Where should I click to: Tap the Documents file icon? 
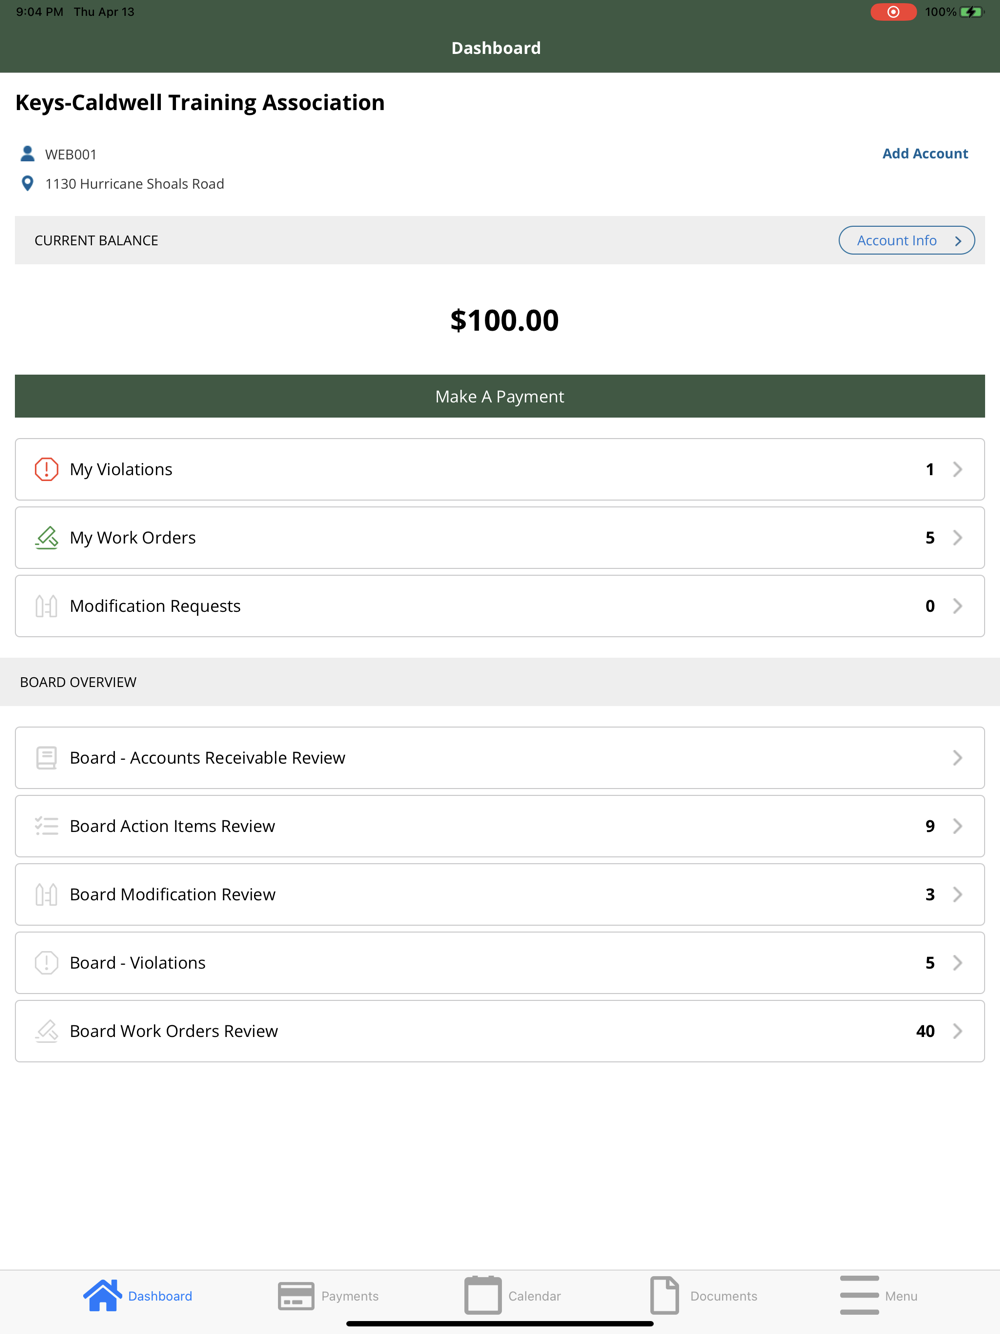pyautogui.click(x=665, y=1295)
